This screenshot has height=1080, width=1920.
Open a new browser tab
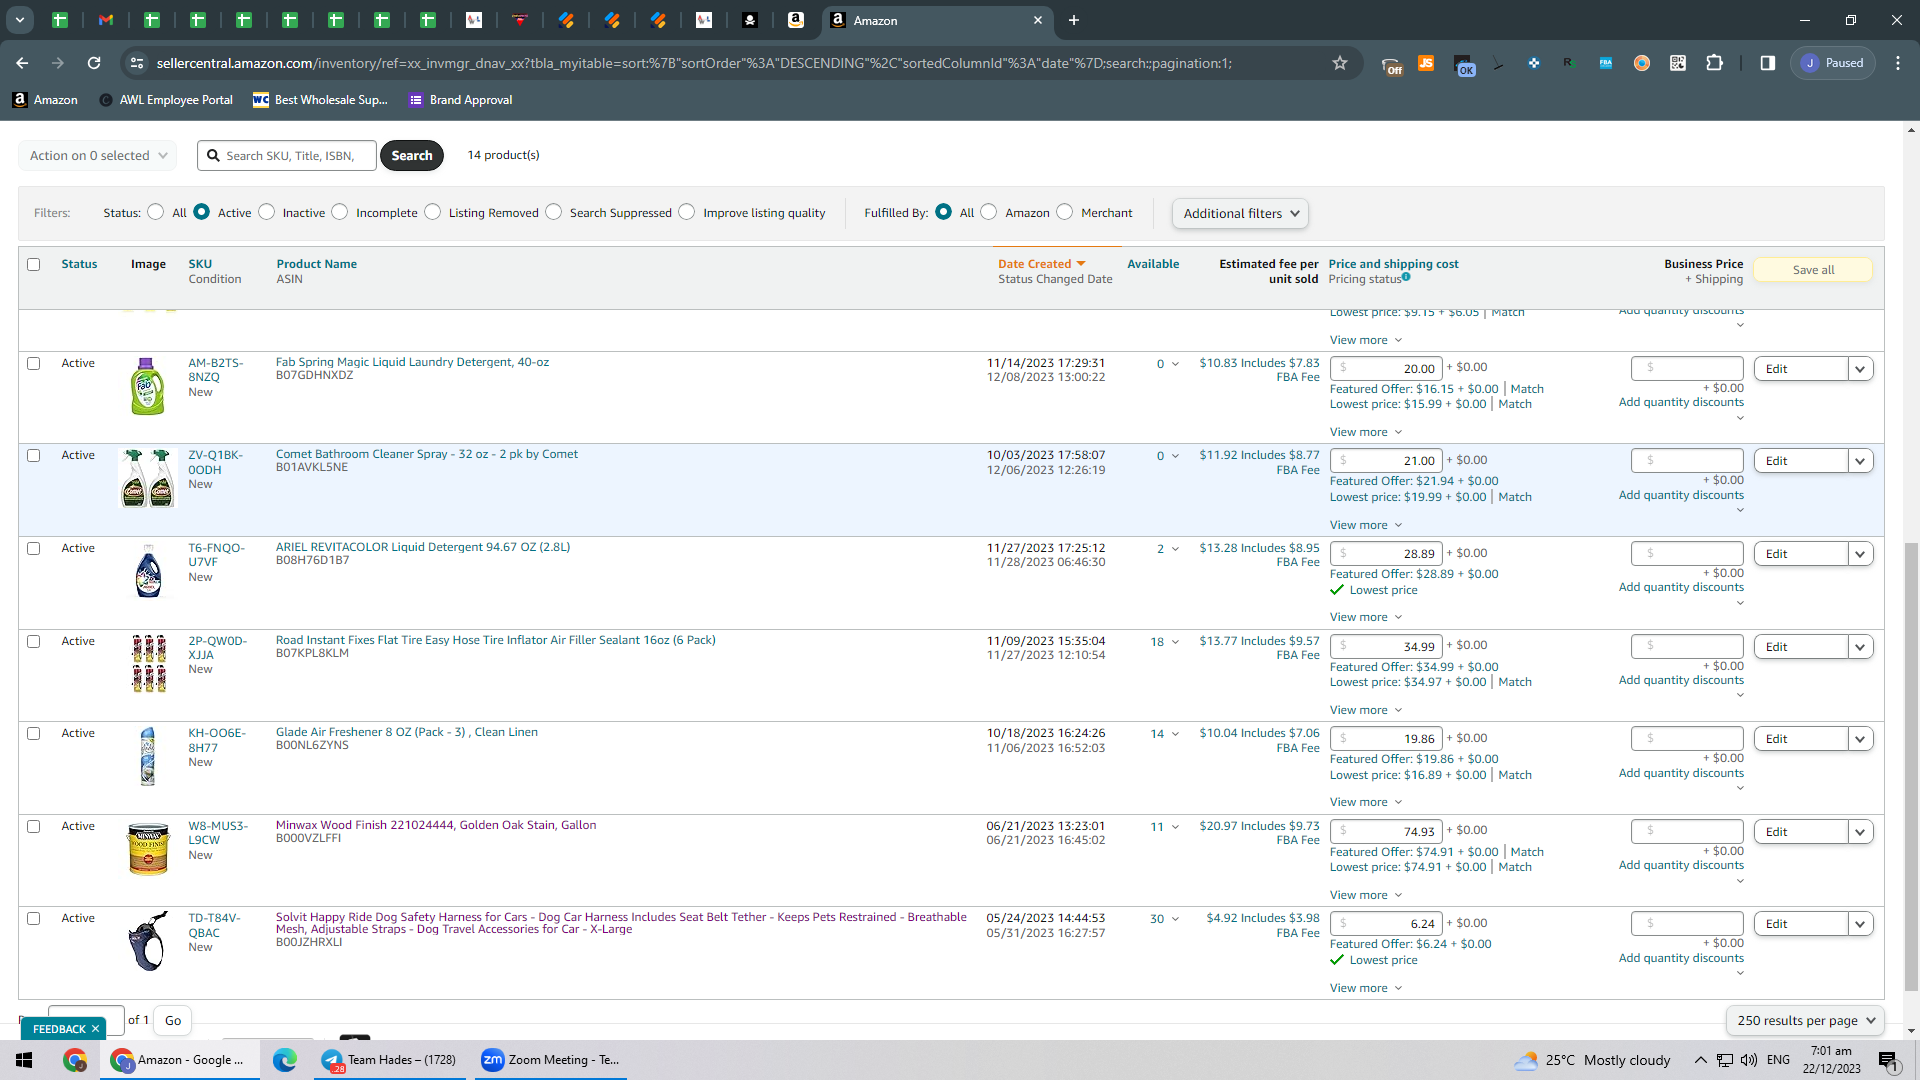(1074, 20)
